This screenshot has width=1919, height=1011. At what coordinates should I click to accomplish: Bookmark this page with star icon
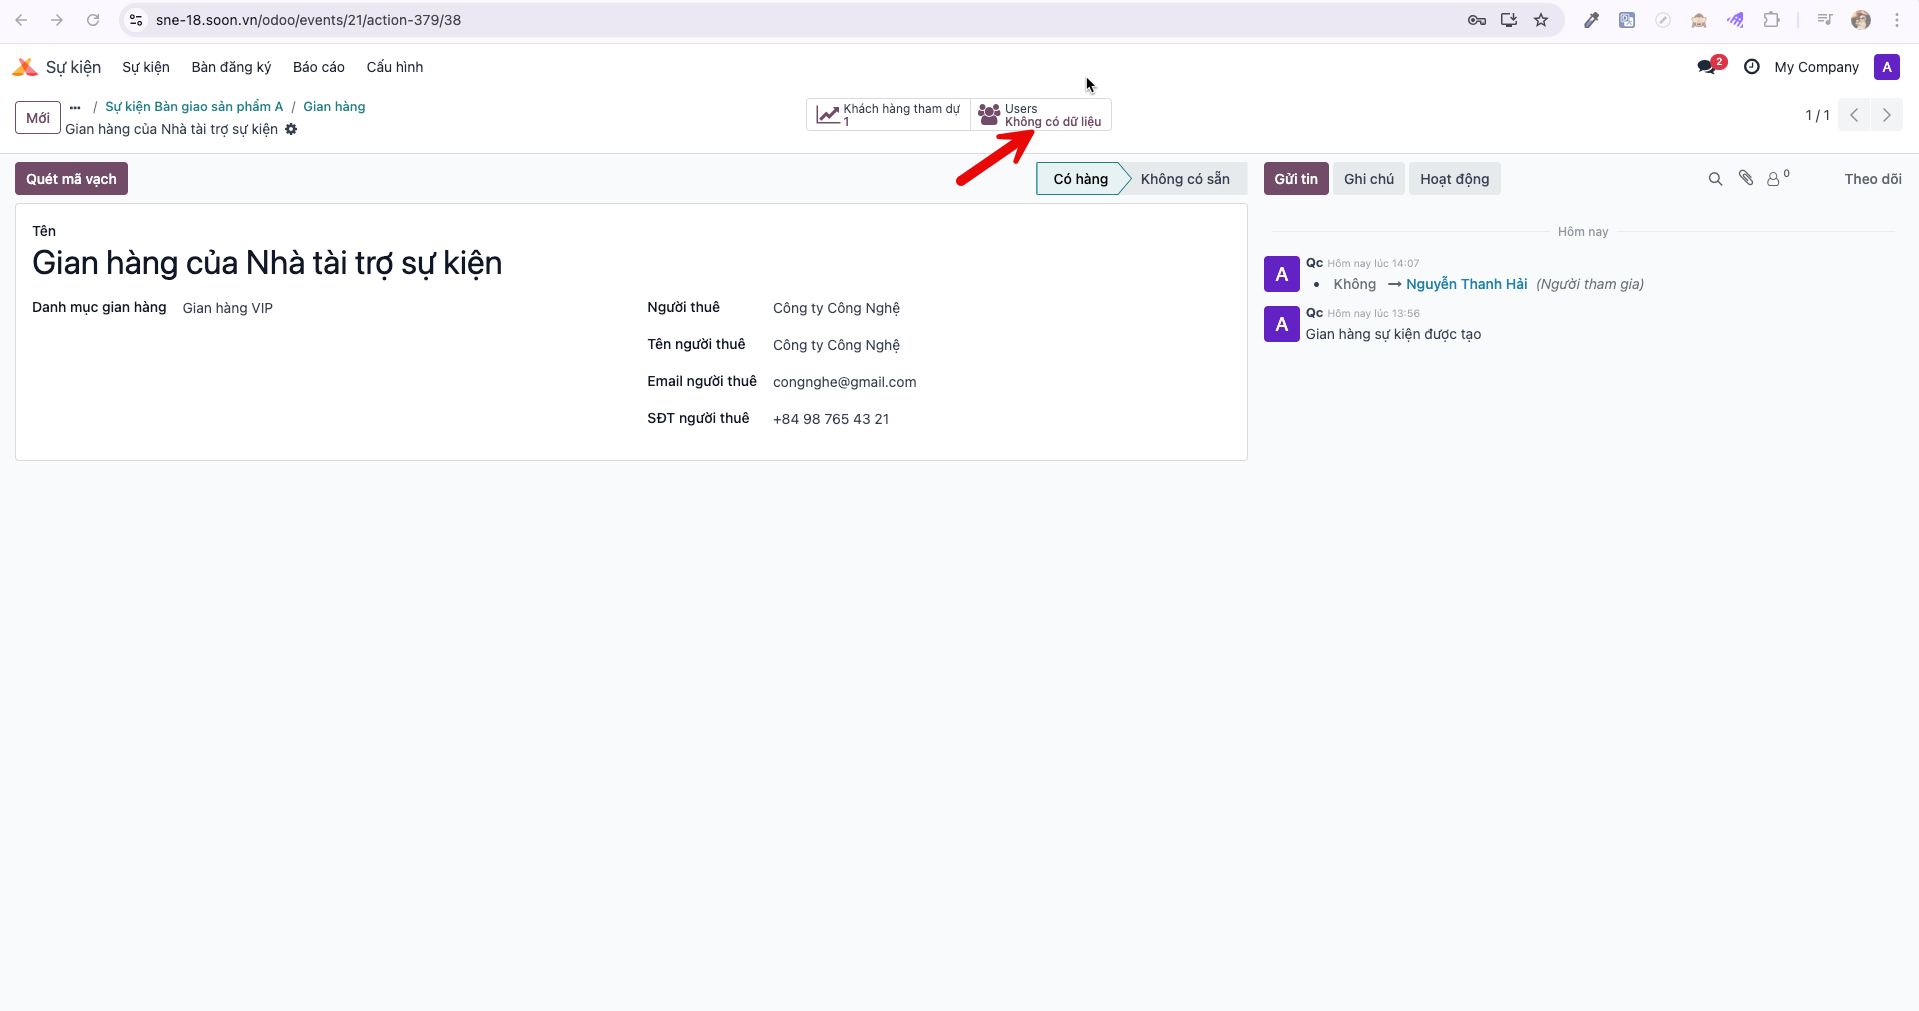(x=1541, y=20)
